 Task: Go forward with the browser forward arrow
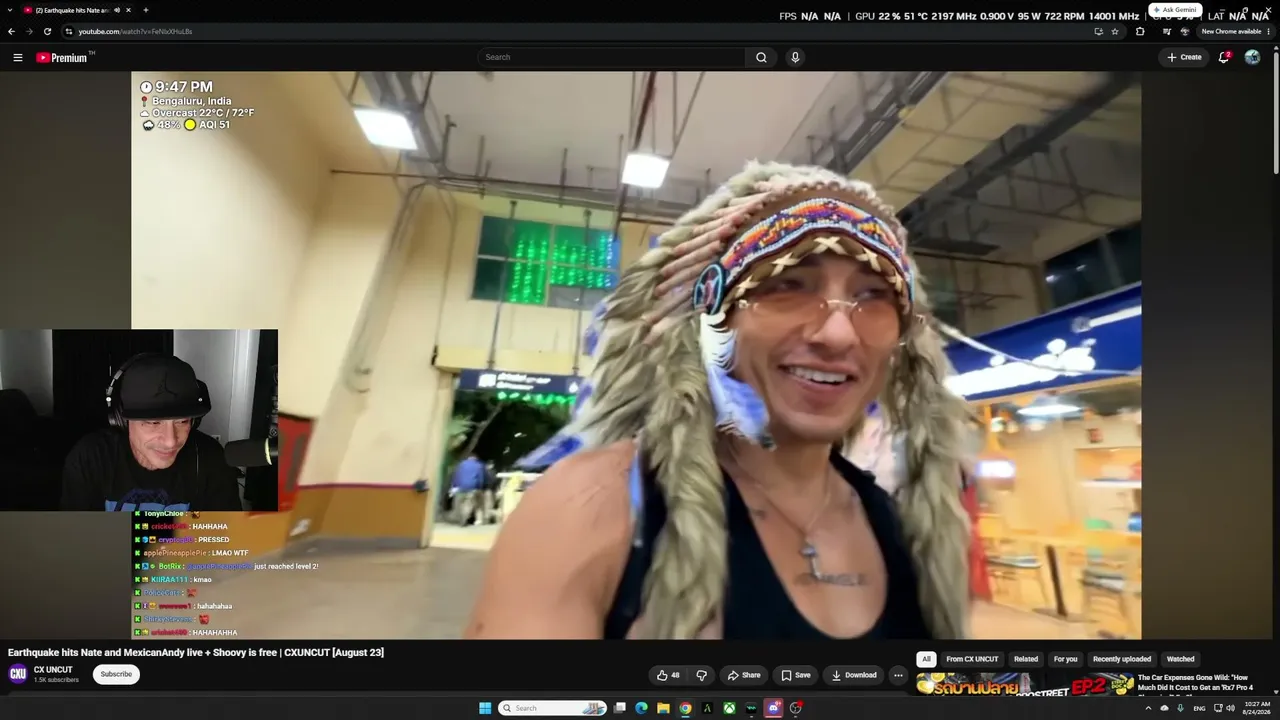coord(29,31)
